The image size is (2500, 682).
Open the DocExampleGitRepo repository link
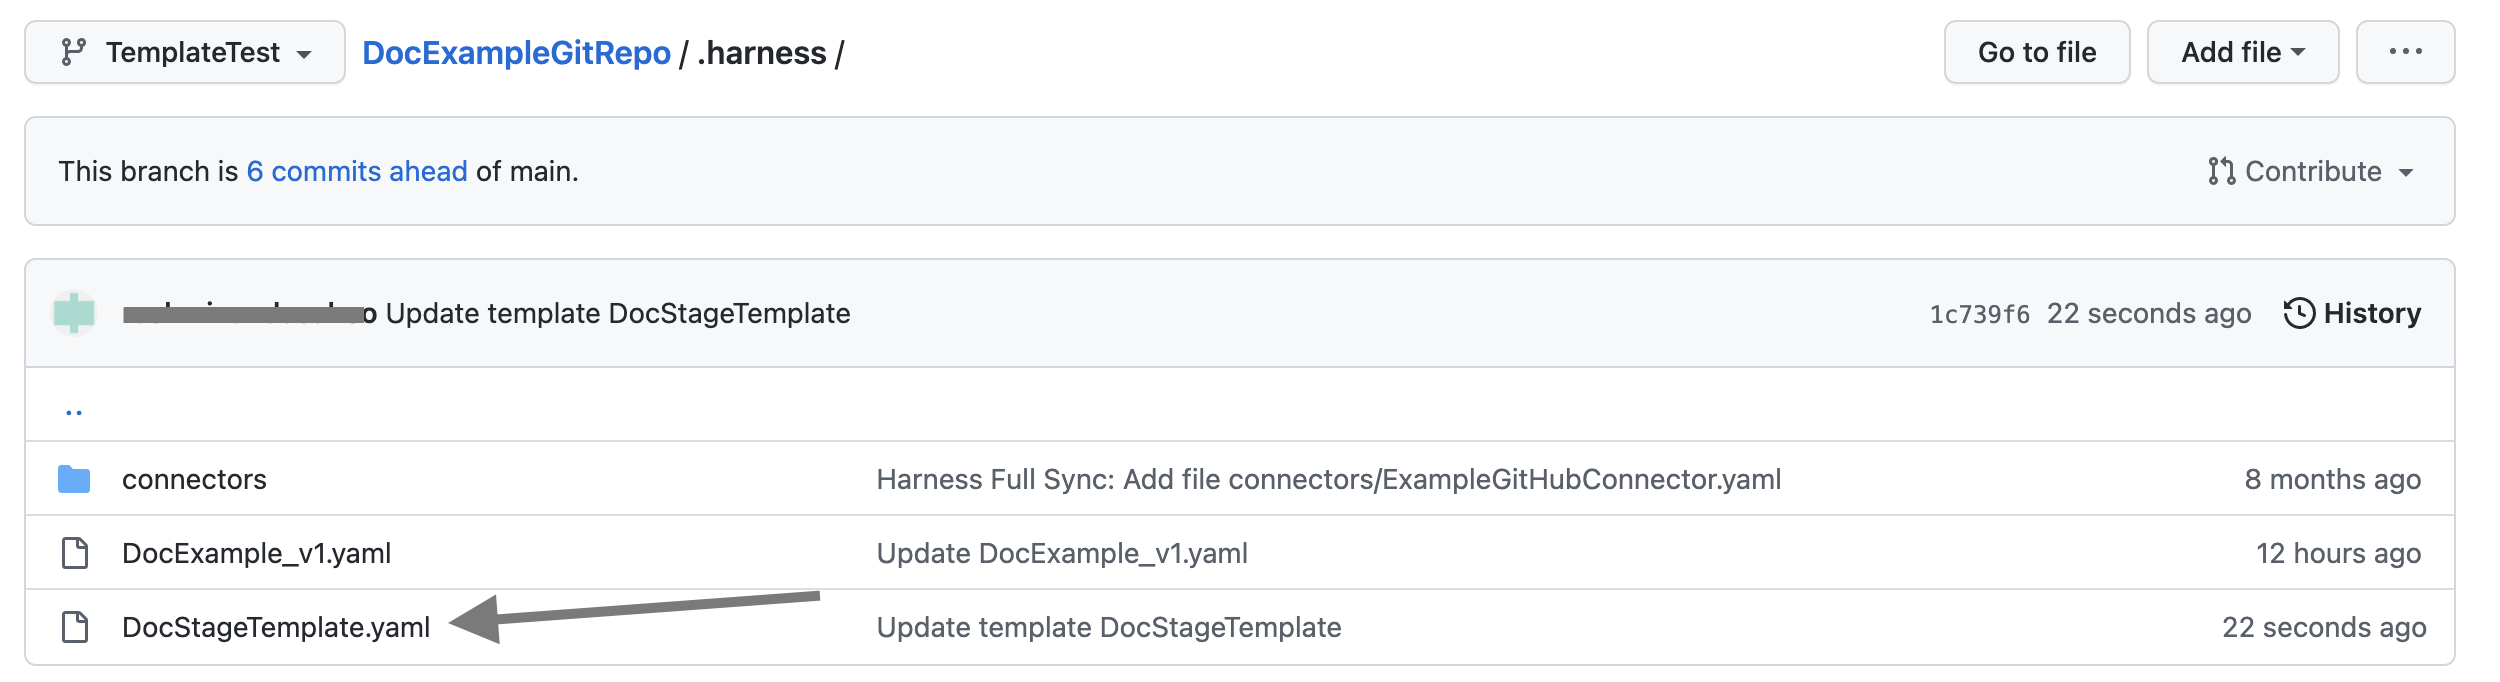click(x=516, y=53)
